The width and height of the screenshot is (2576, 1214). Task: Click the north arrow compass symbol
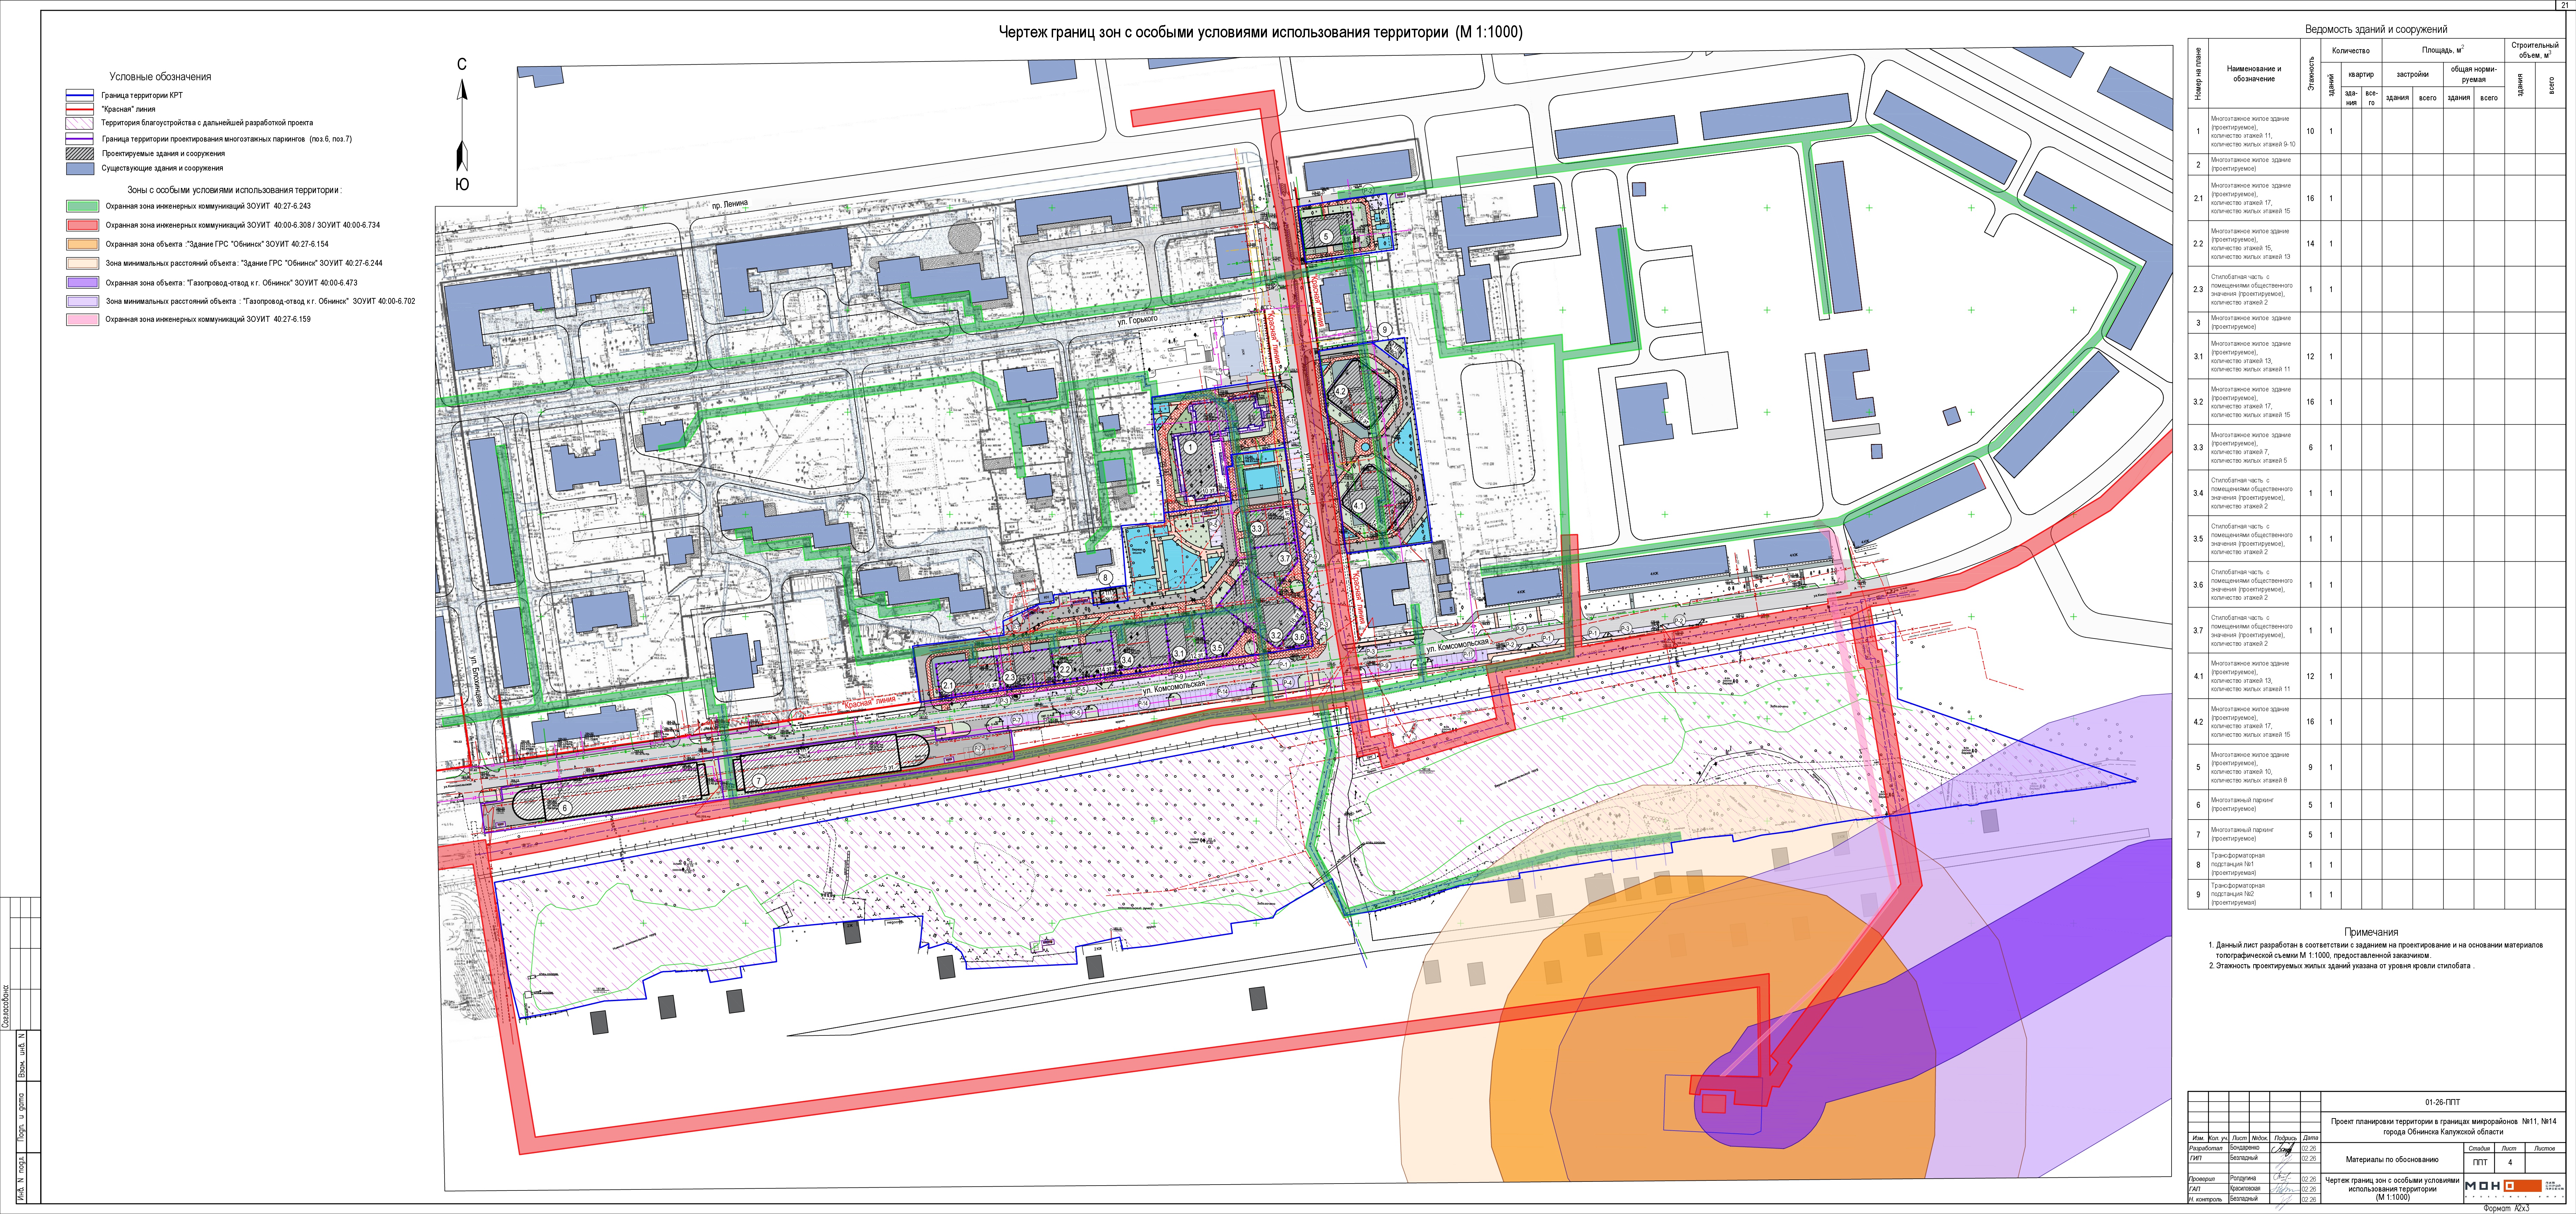(462, 124)
